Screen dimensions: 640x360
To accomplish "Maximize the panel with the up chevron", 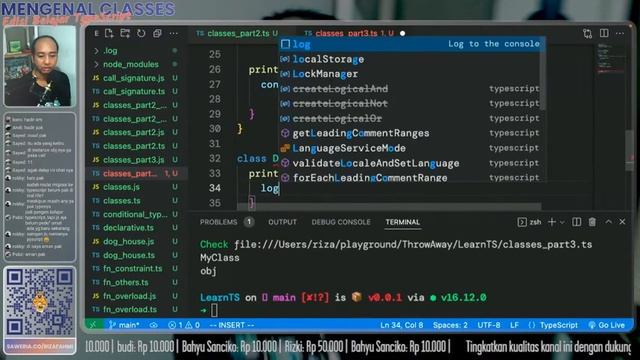I will (x=609, y=222).
